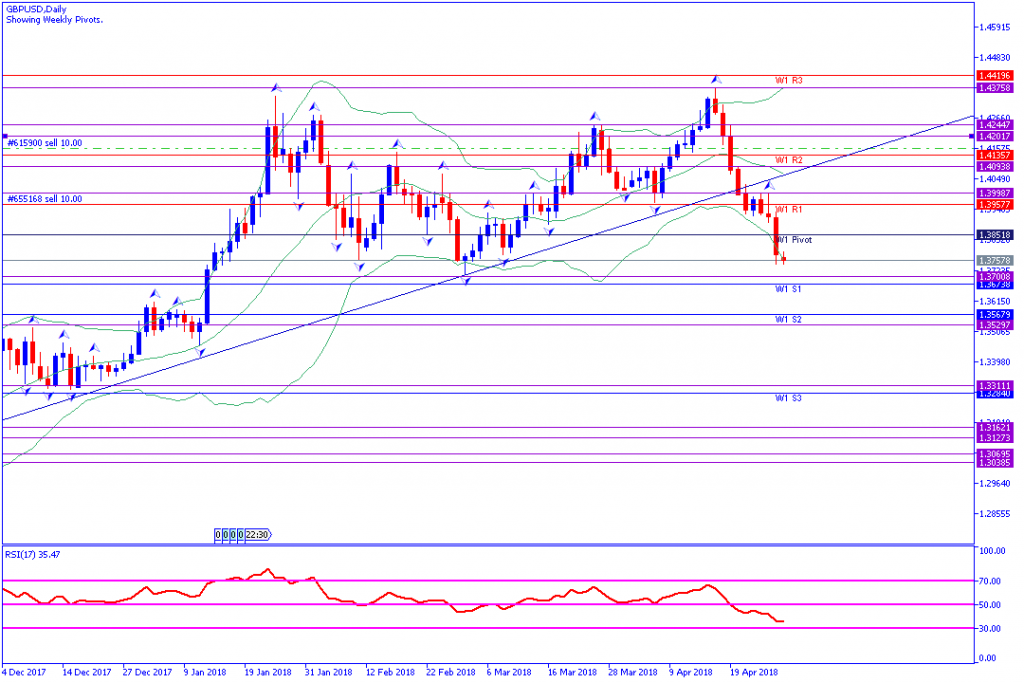This screenshot has width=1024, height=683.
Task: Click the 22:30 time box above the date axis
Action: (257, 535)
